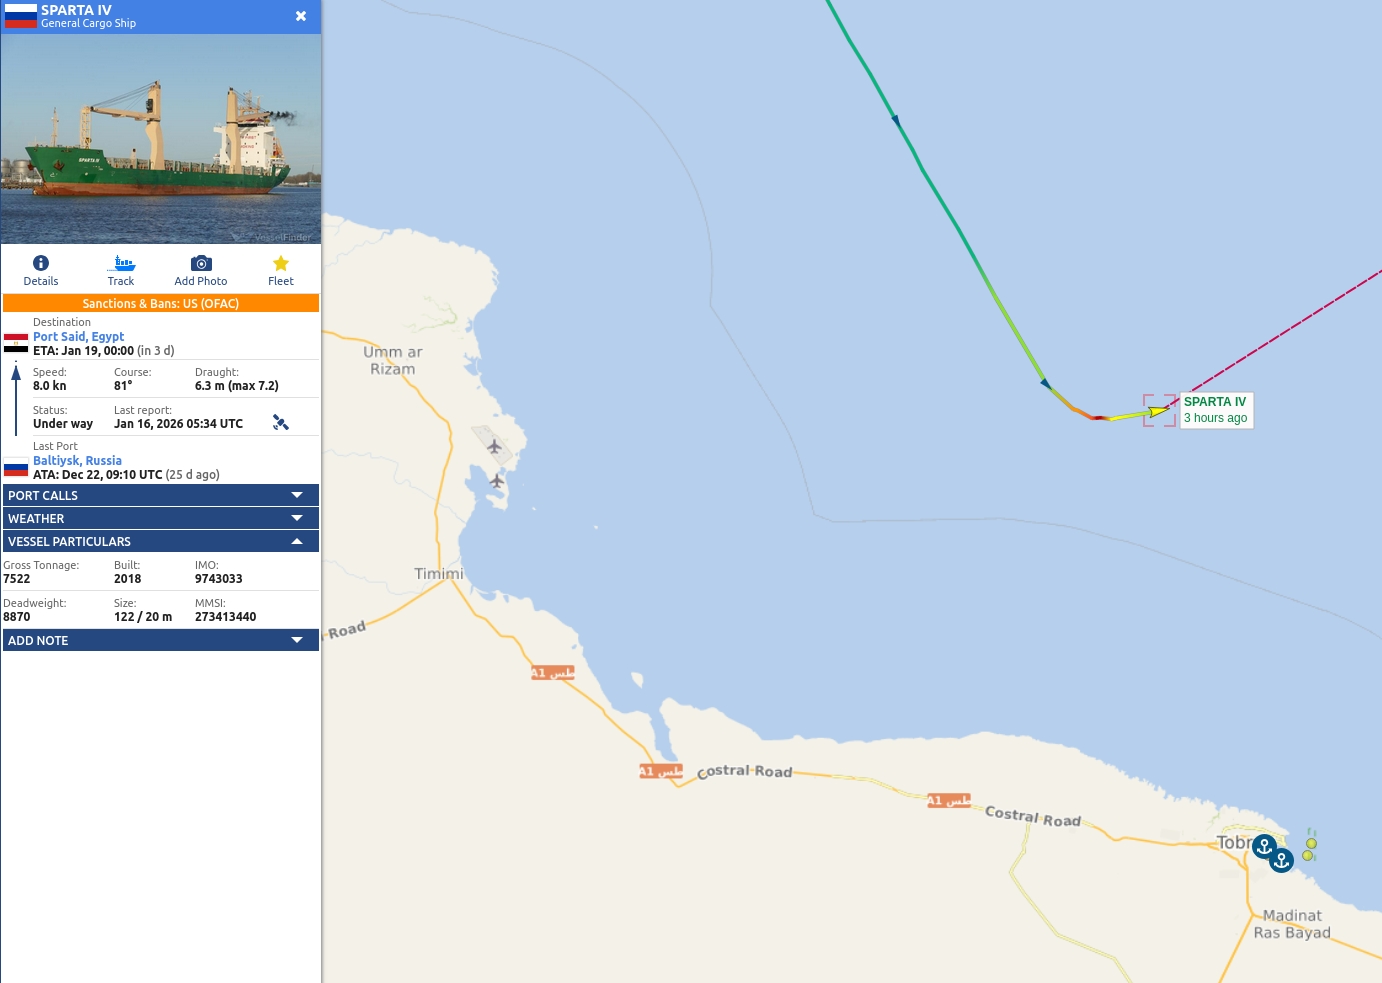This screenshot has width=1382, height=983.
Task: Open the vessel Details info icon
Action: point(41,263)
